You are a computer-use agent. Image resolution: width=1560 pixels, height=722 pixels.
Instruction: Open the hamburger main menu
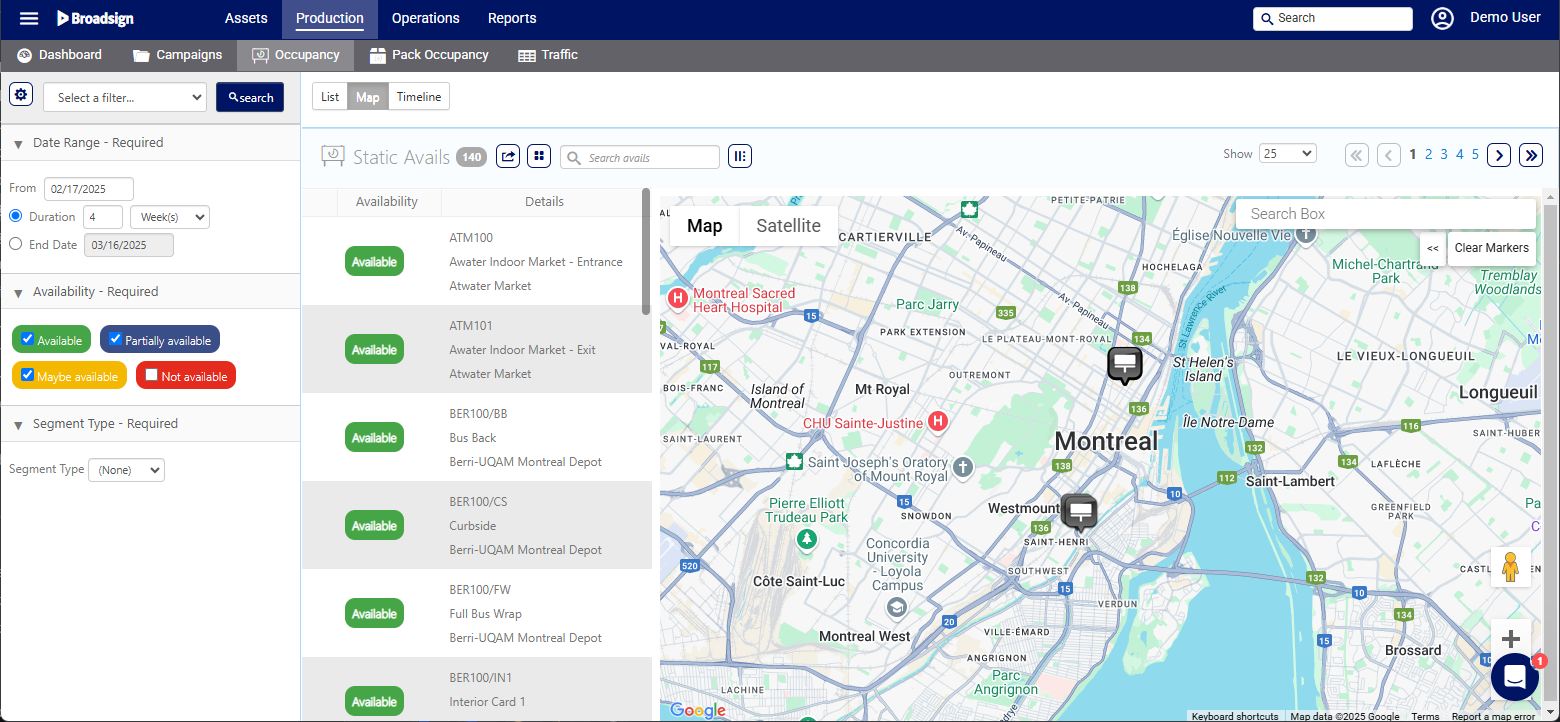[29, 18]
